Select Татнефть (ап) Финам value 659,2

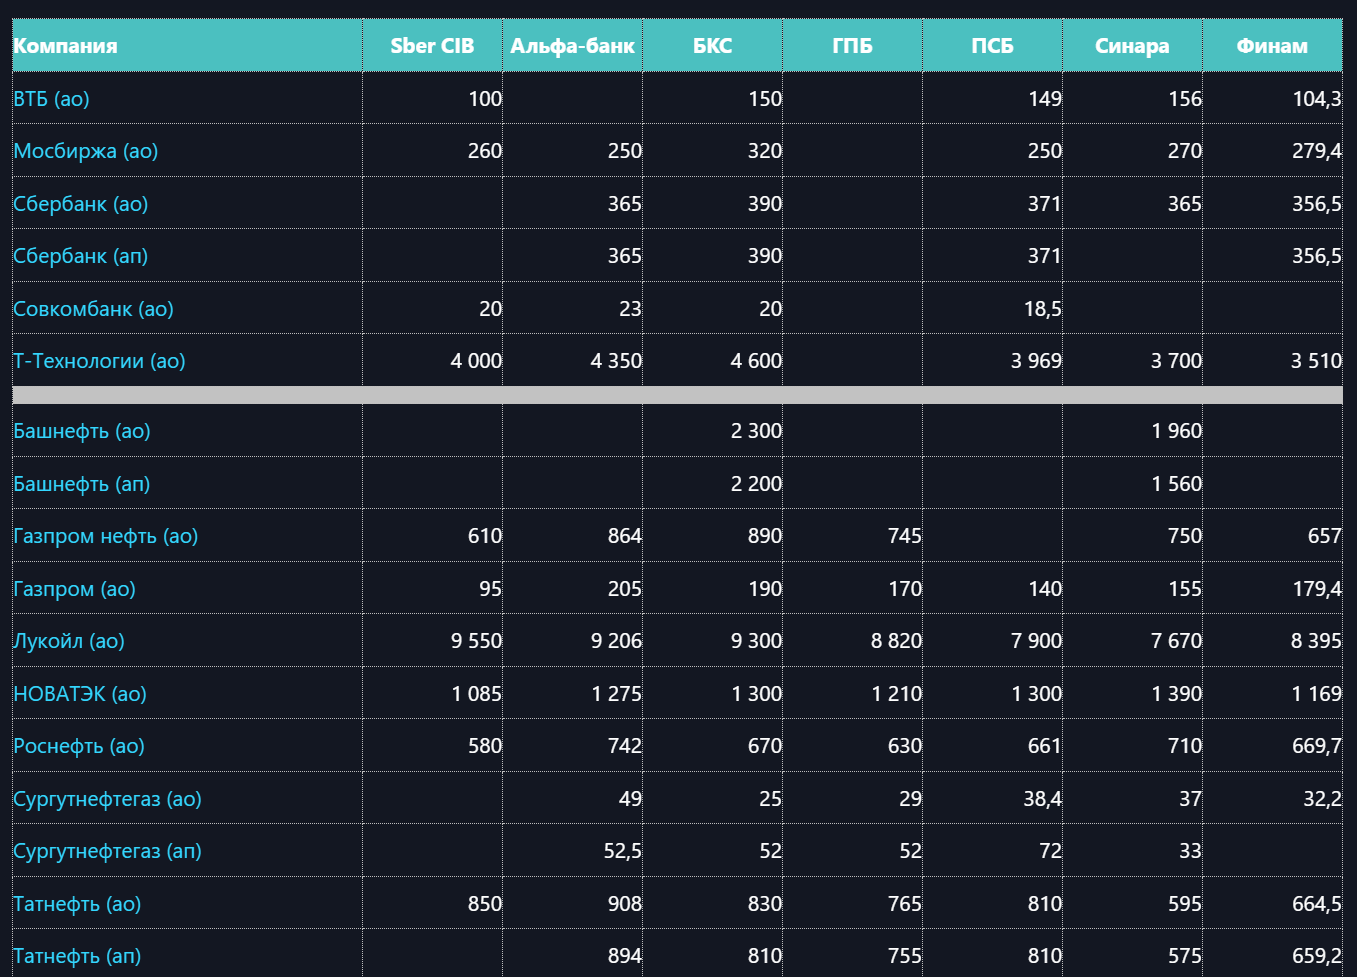coord(1317,956)
